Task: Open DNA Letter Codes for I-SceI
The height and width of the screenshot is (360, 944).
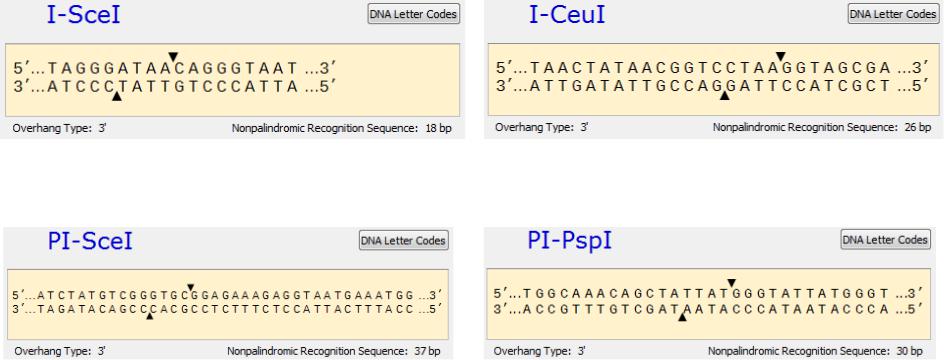Action: pos(414,14)
